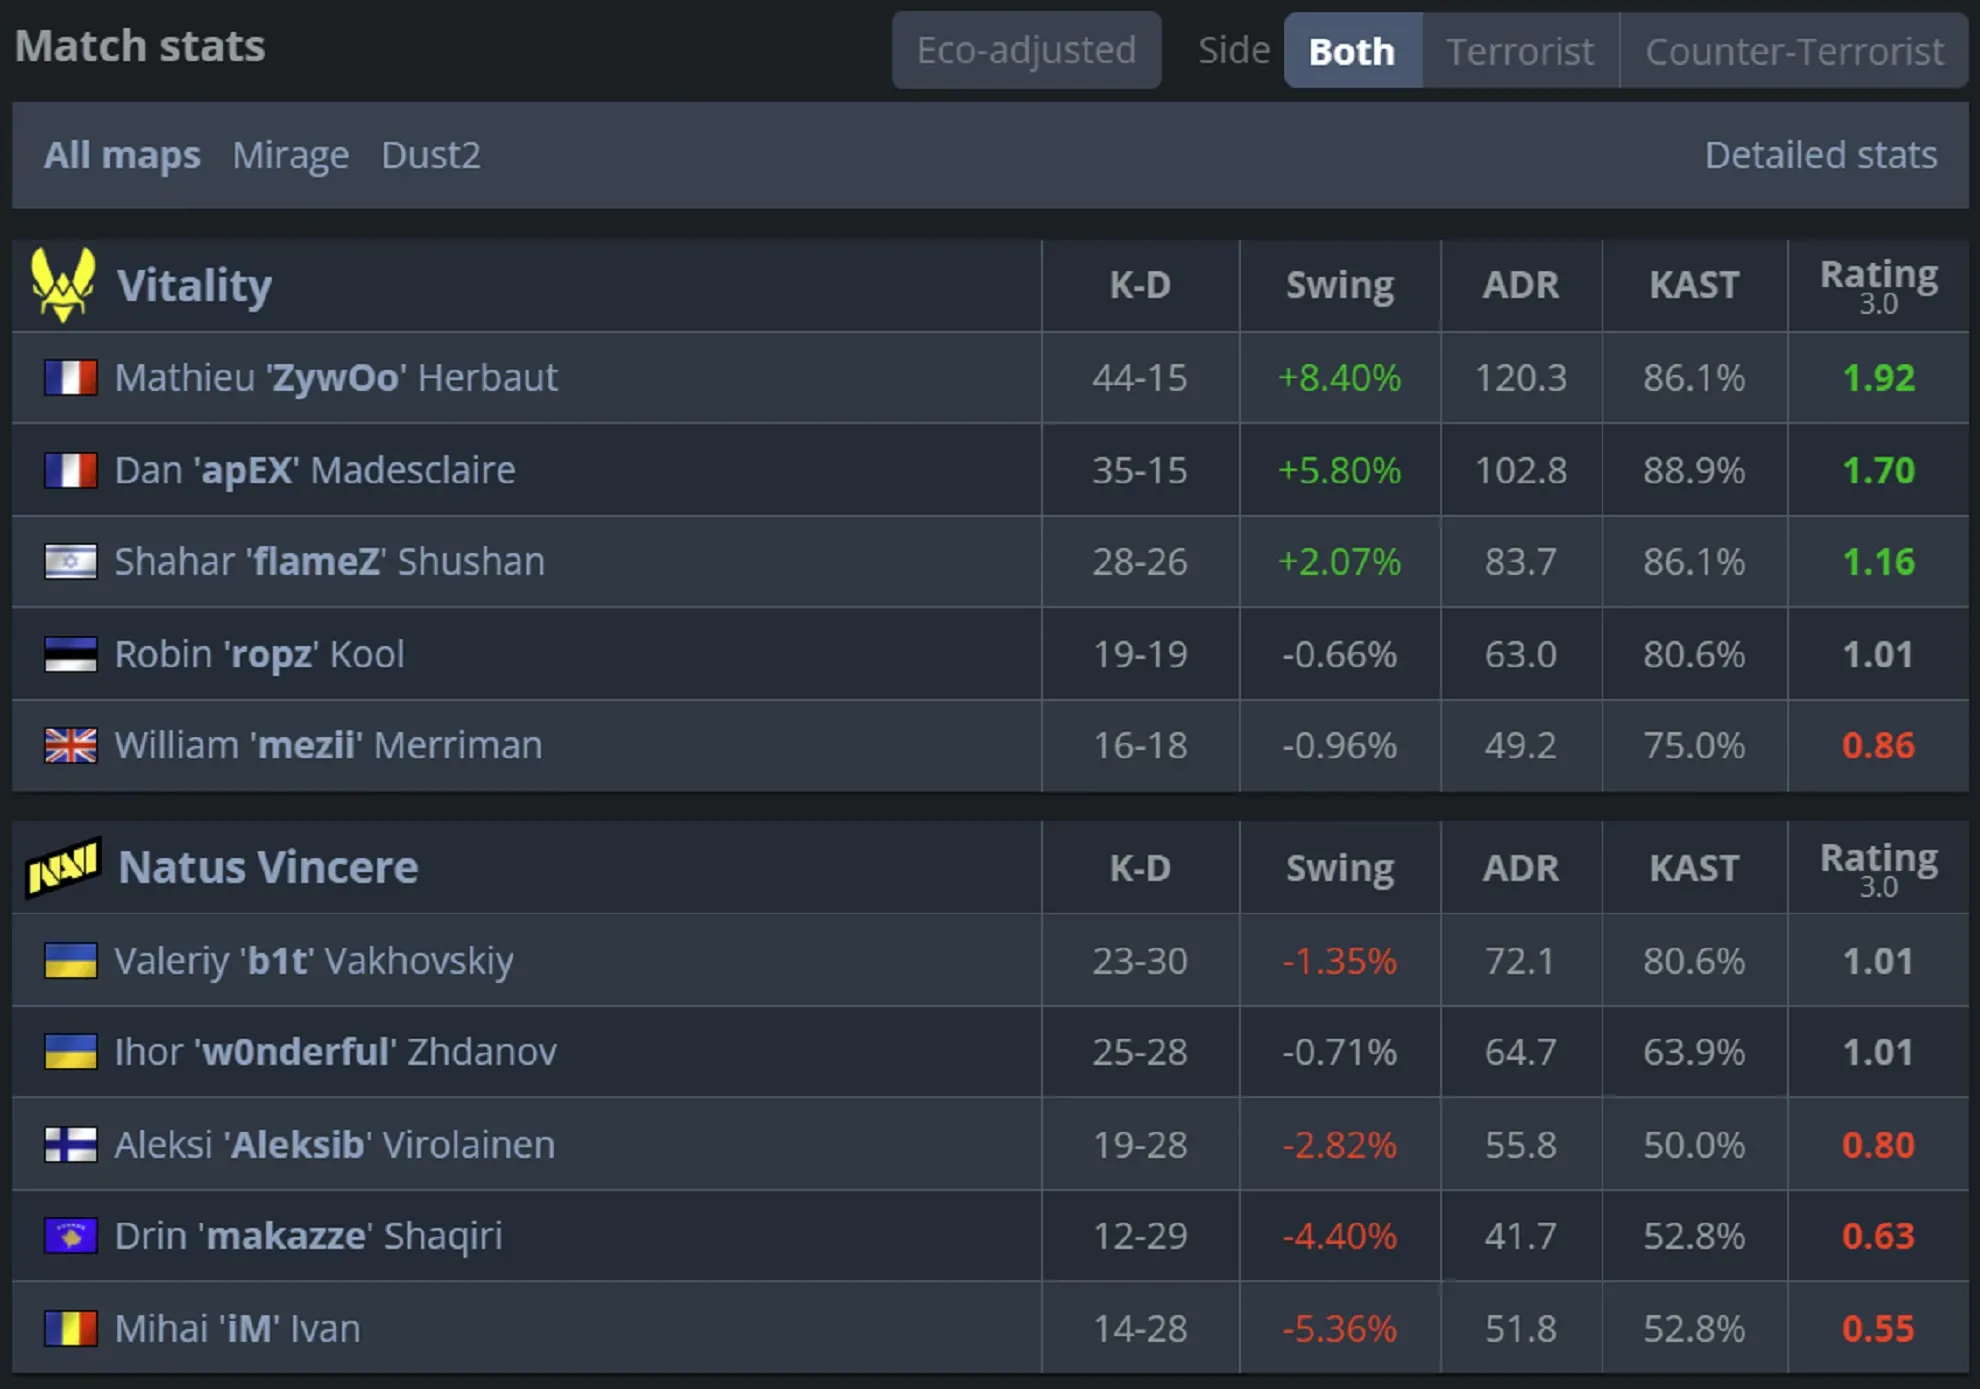Click the Romanian flag beside iM

[x=71, y=1328]
